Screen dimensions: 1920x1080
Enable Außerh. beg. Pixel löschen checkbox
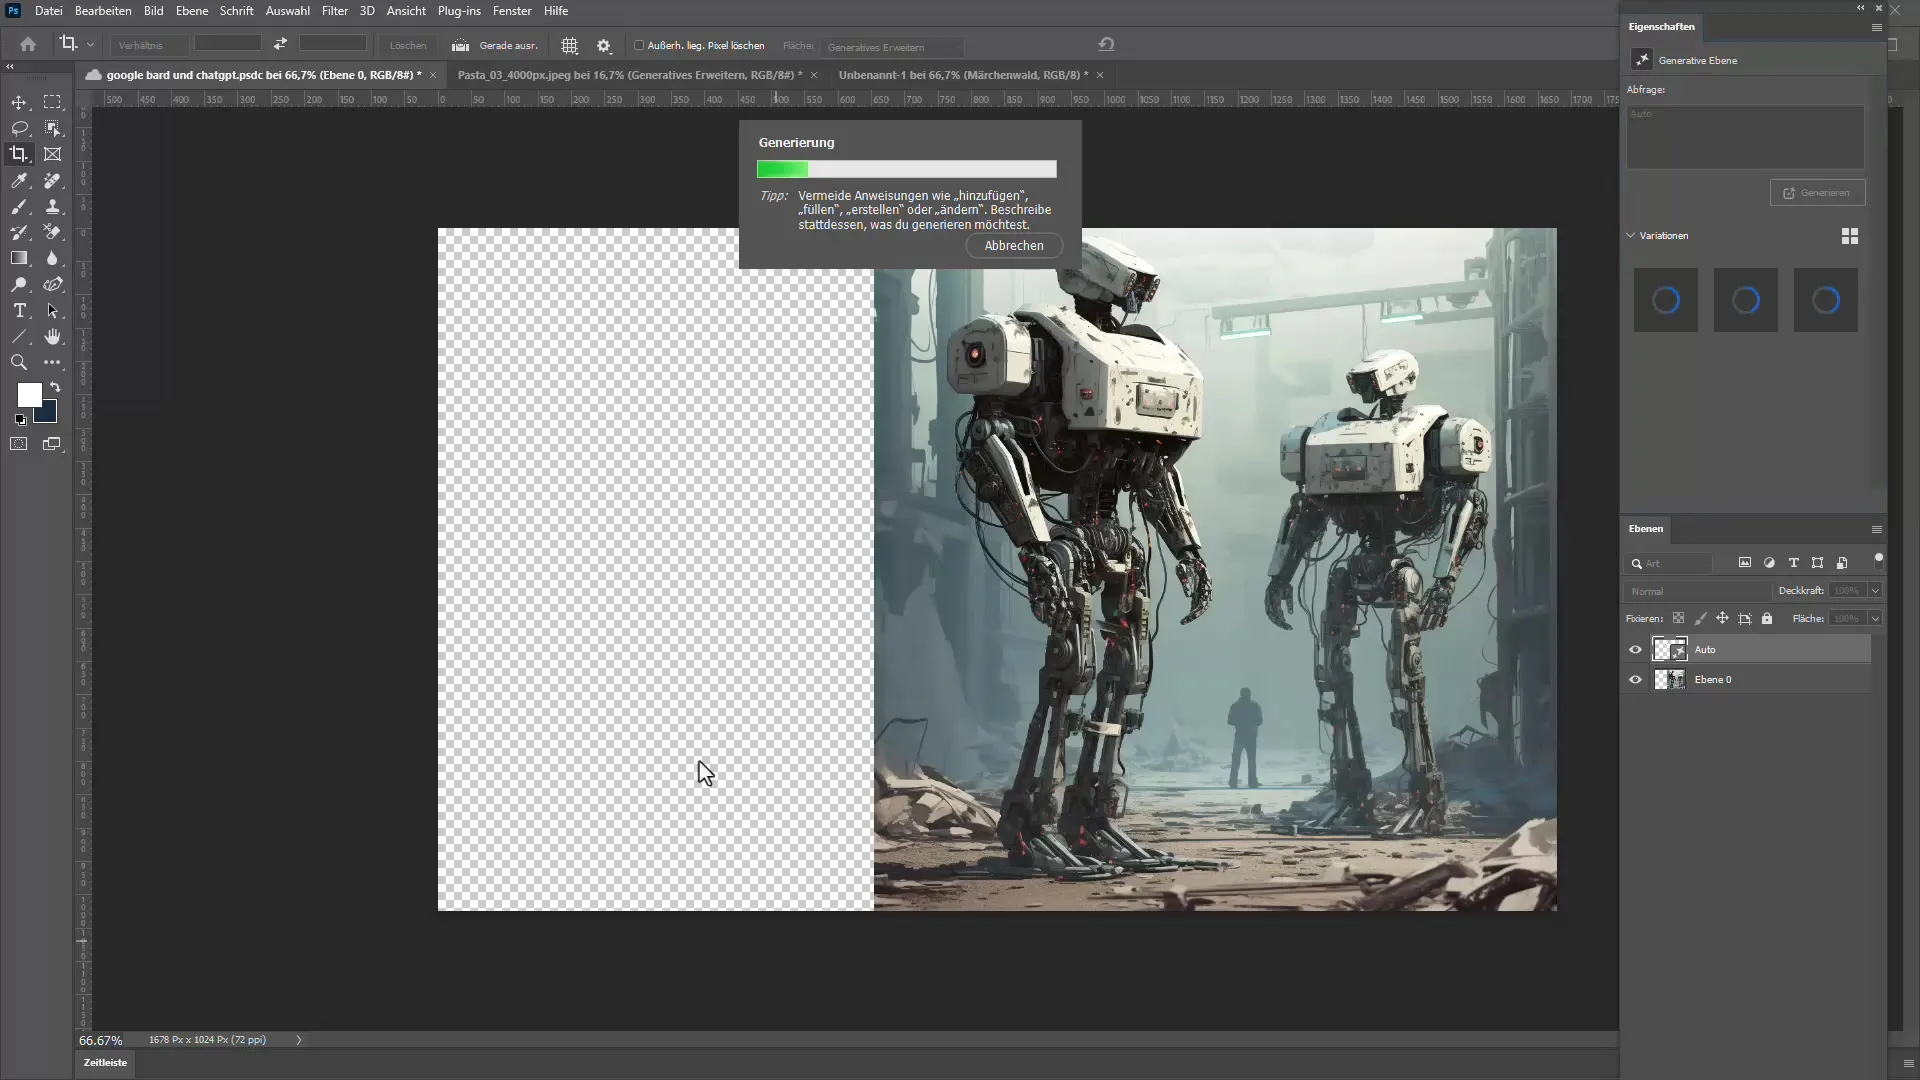click(638, 45)
